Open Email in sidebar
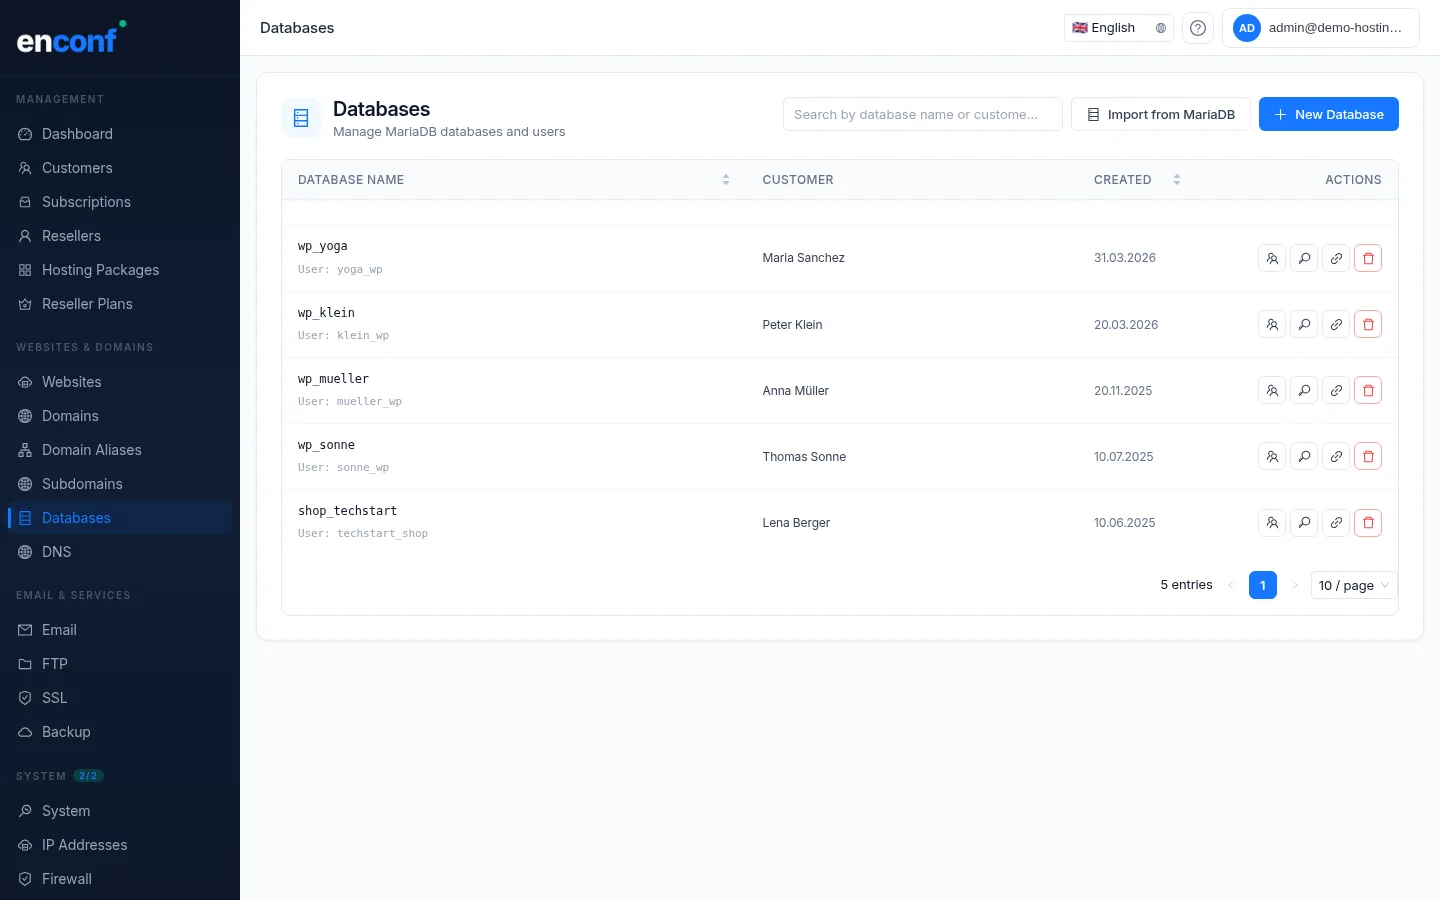 click(120, 630)
